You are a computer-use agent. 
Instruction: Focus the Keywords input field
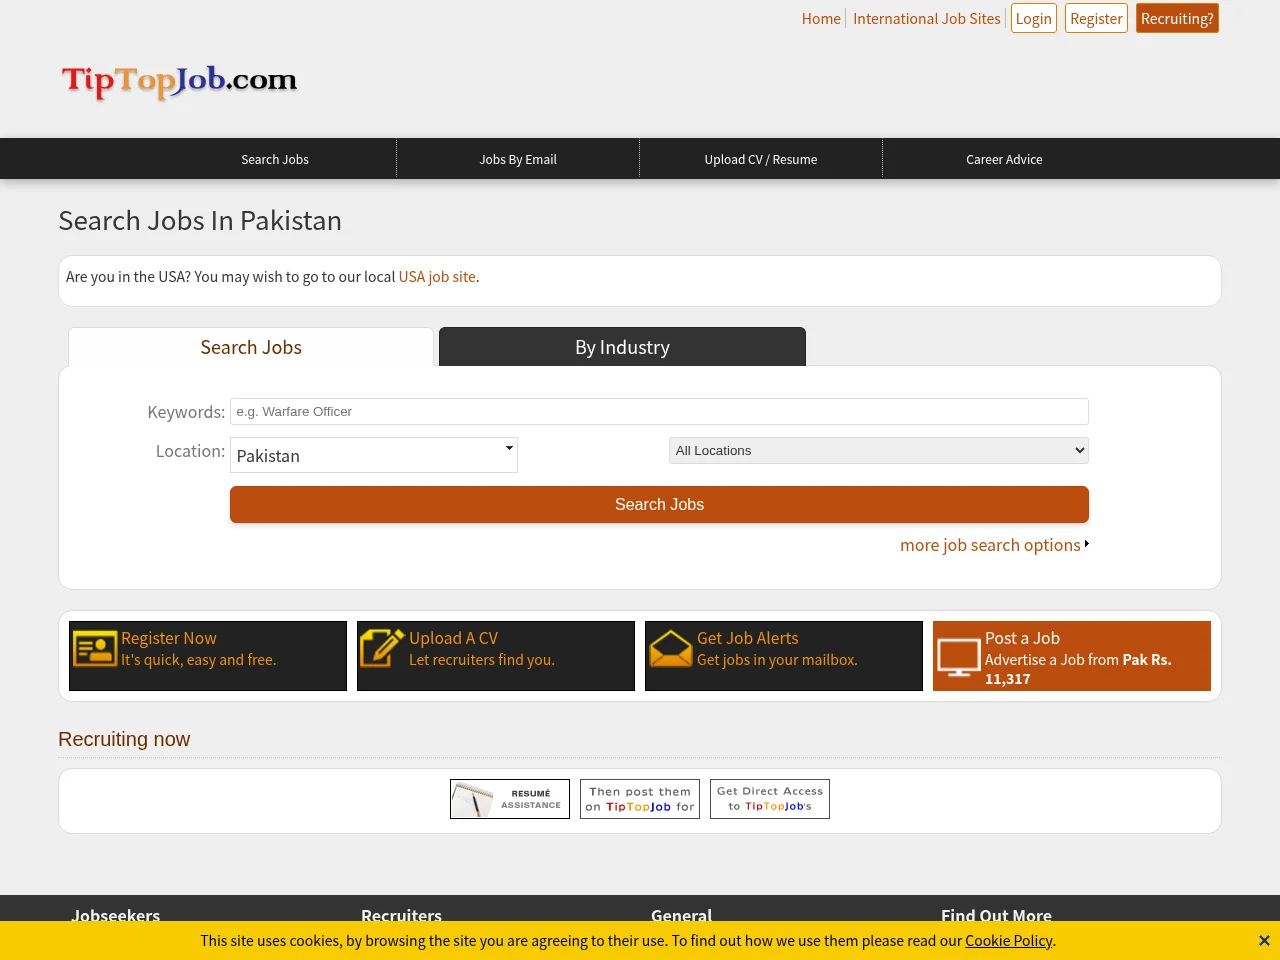(659, 411)
